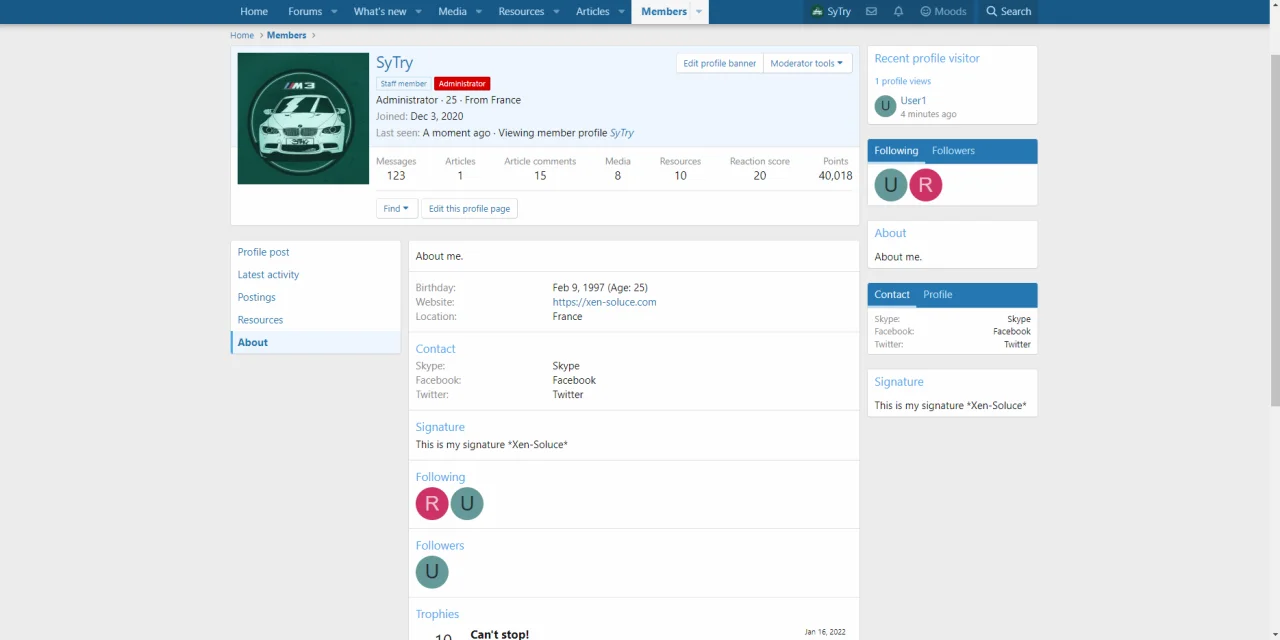This screenshot has width=1280, height=640.
Task: Open the alerts bell icon
Action: coord(898,12)
